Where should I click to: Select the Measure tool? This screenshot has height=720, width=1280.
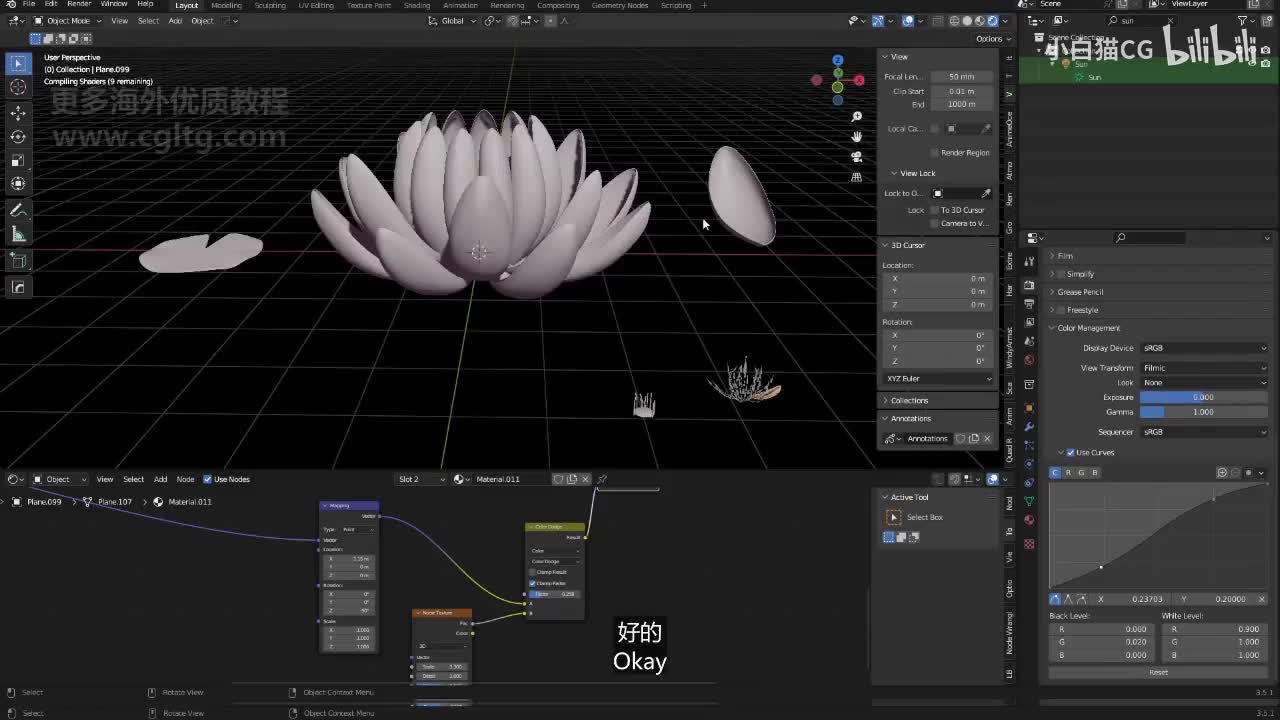pyautogui.click(x=18, y=234)
